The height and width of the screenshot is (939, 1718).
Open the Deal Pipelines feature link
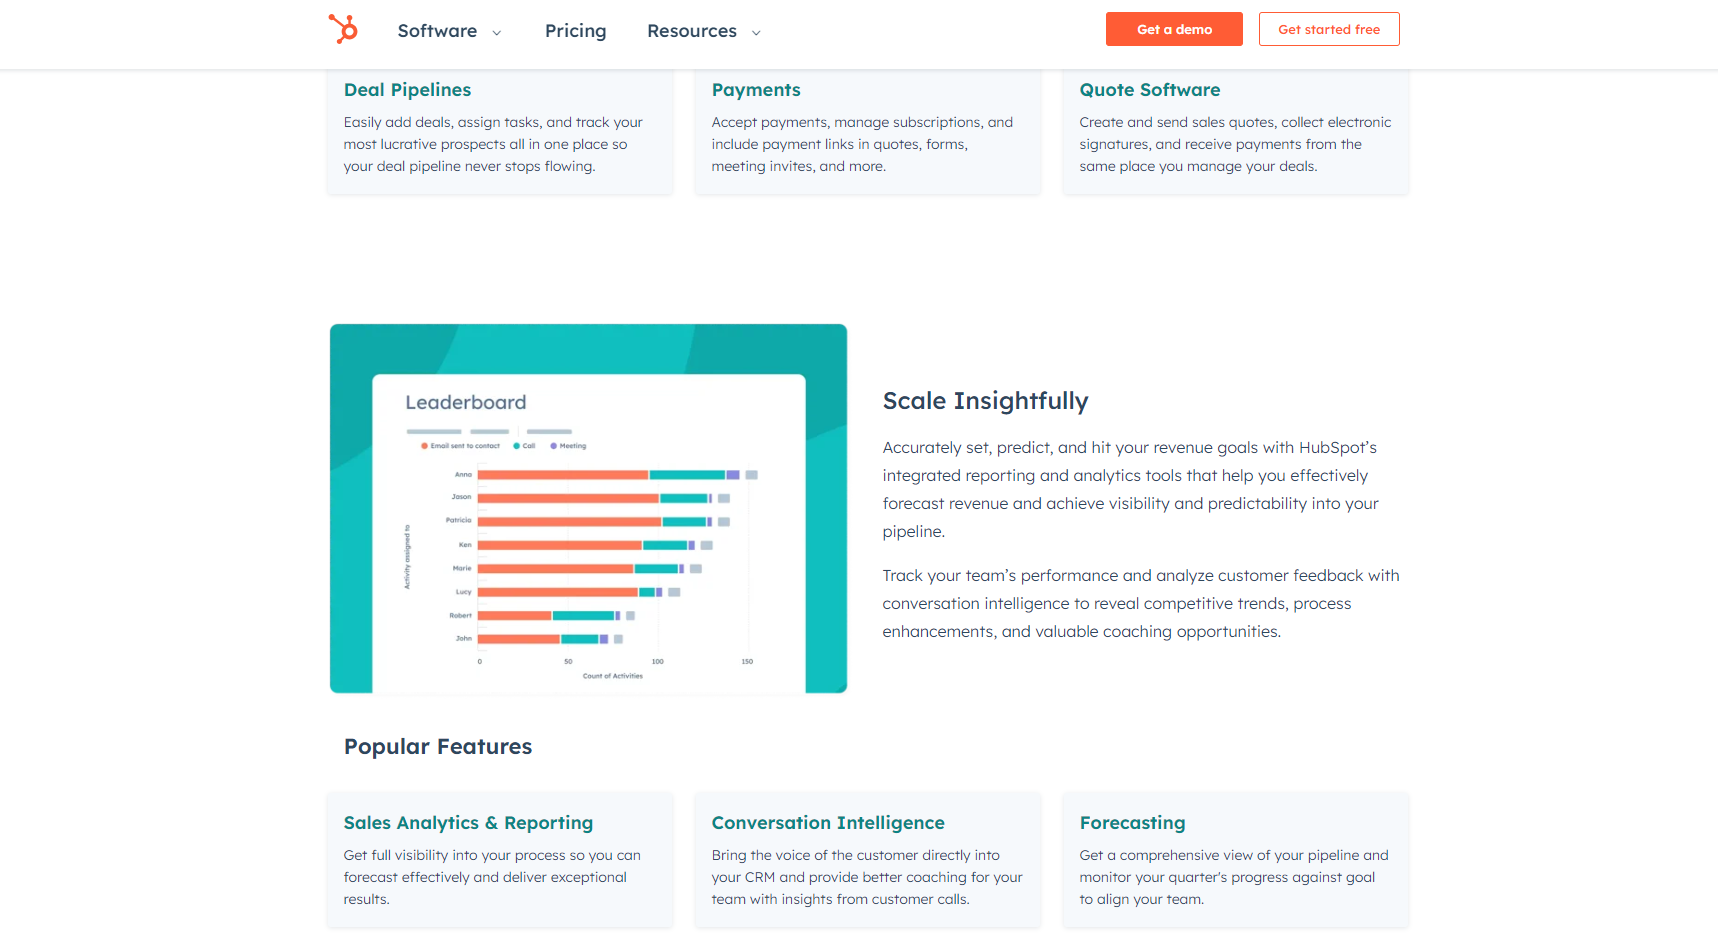click(x=407, y=90)
